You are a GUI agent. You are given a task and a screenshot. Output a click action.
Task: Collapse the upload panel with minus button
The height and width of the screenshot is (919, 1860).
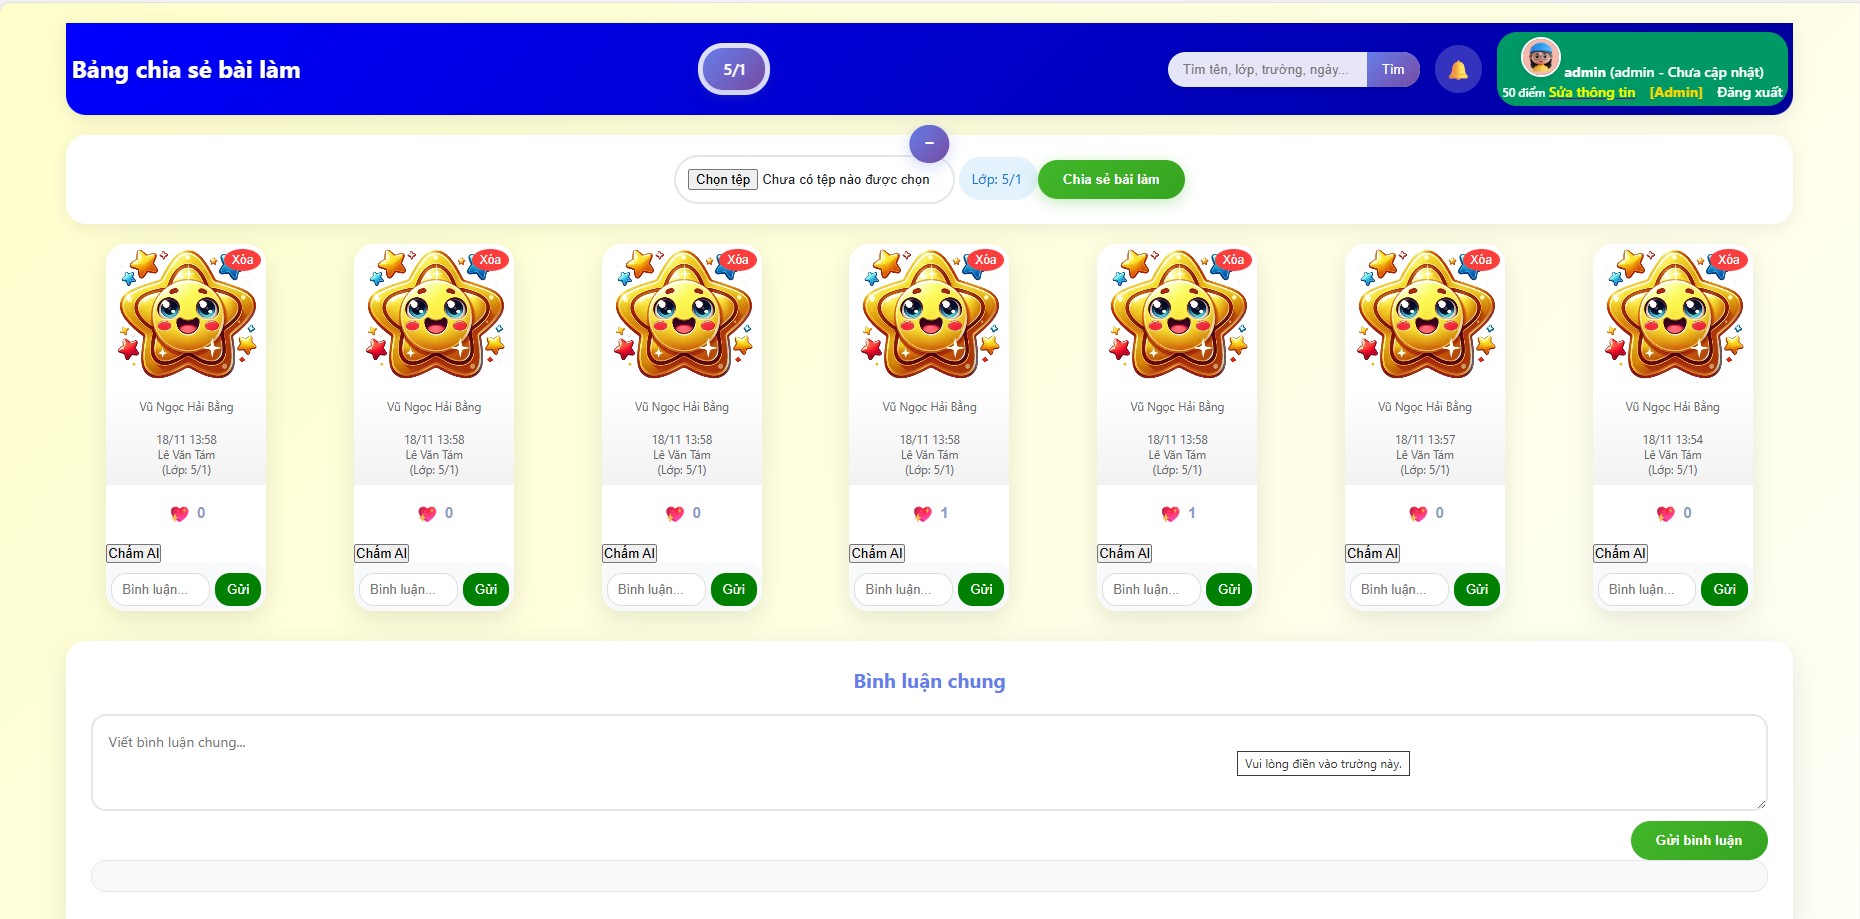click(x=929, y=143)
